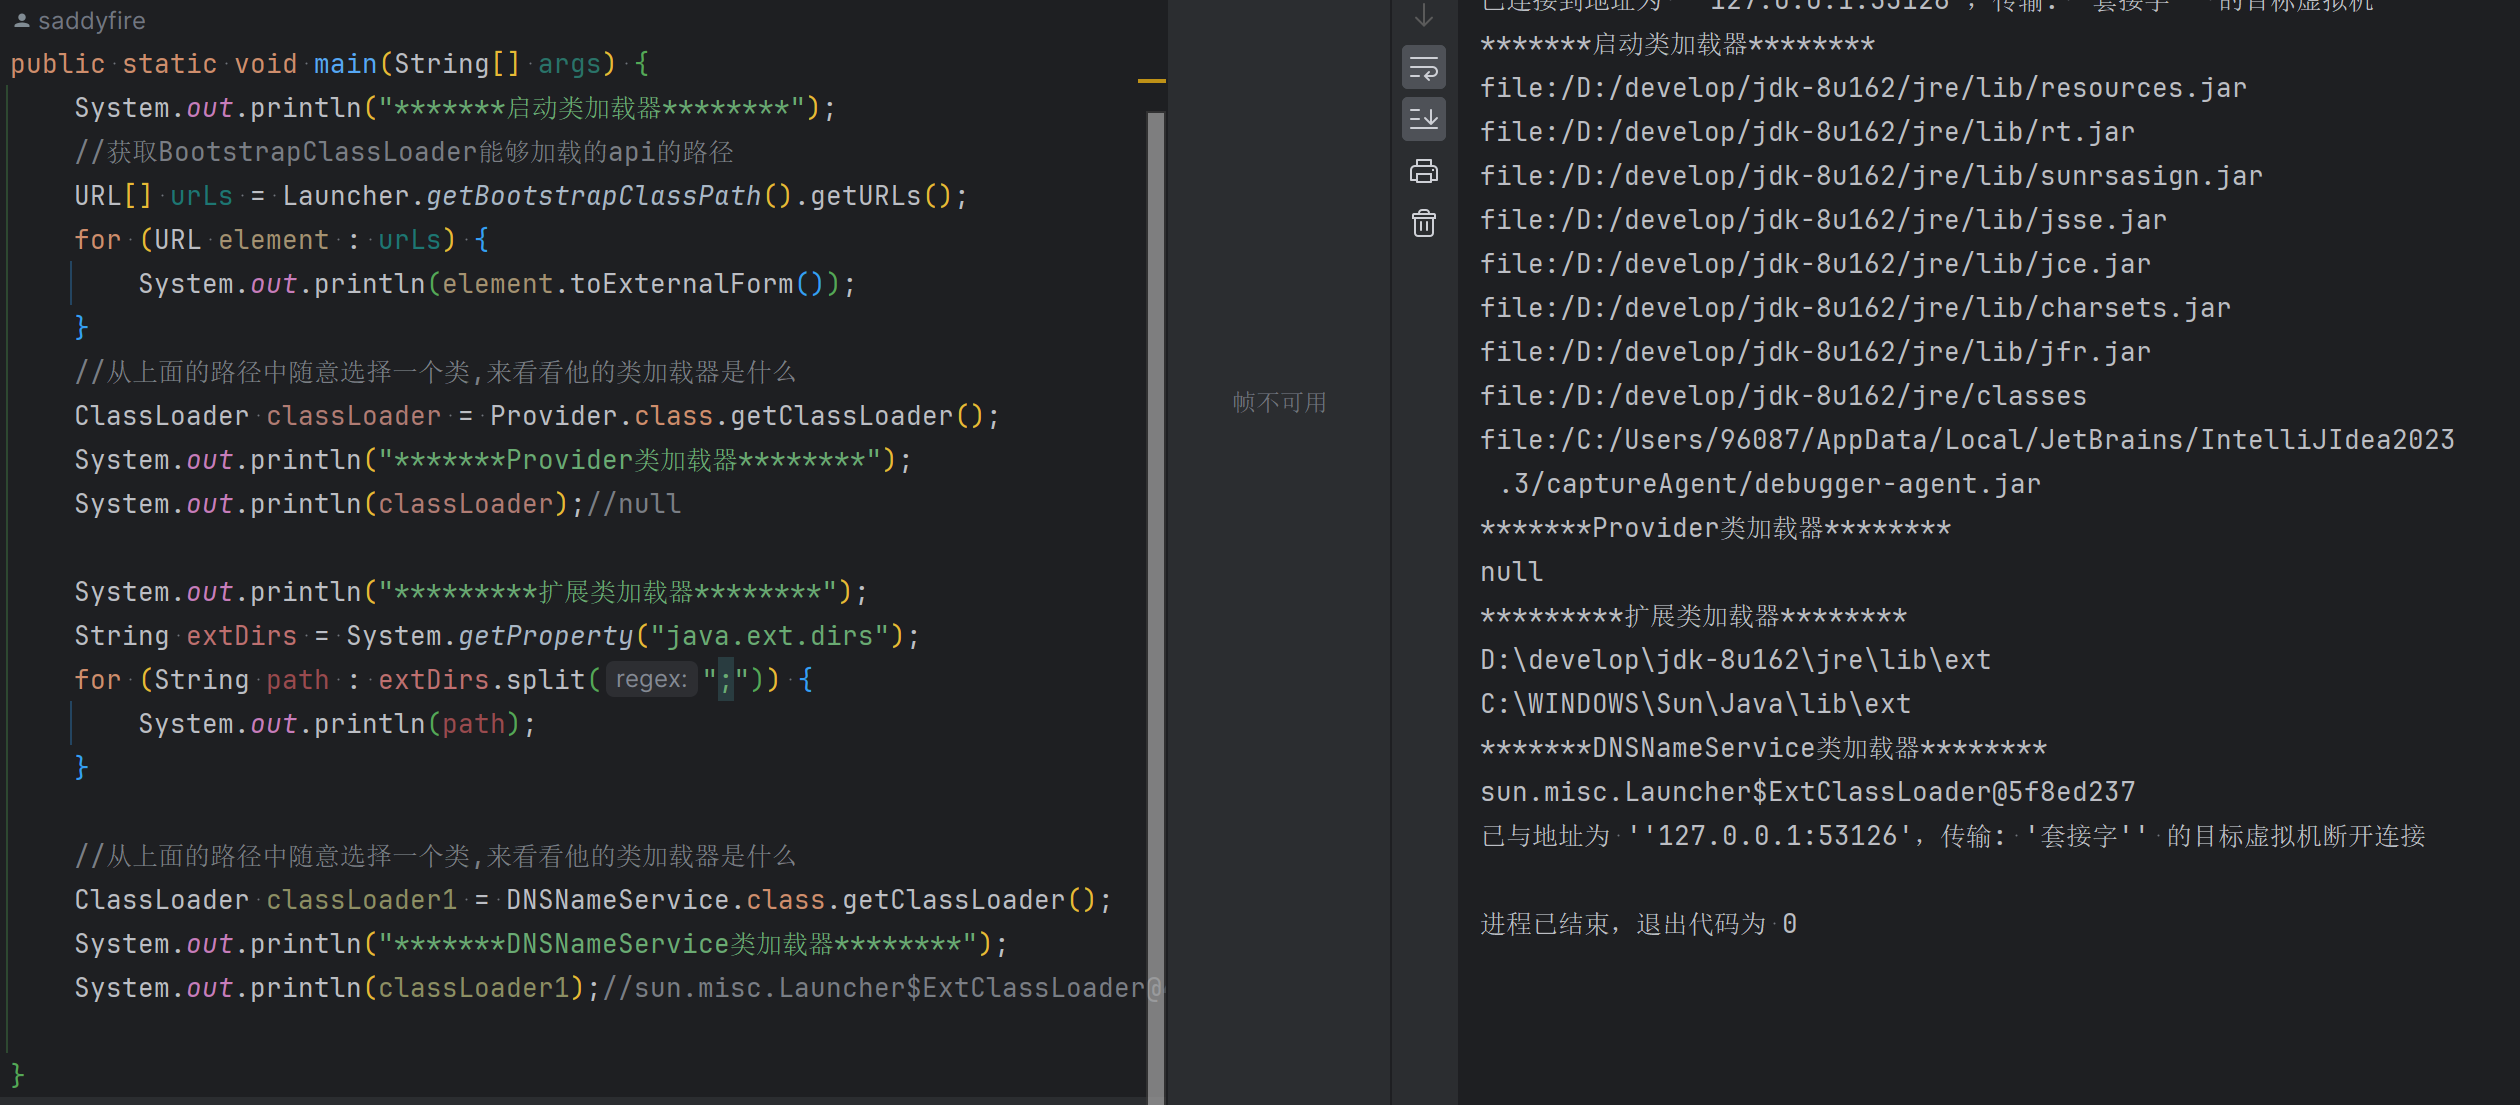Click getBootstrapClassPath method call
The image size is (2520, 1105).
point(594,196)
